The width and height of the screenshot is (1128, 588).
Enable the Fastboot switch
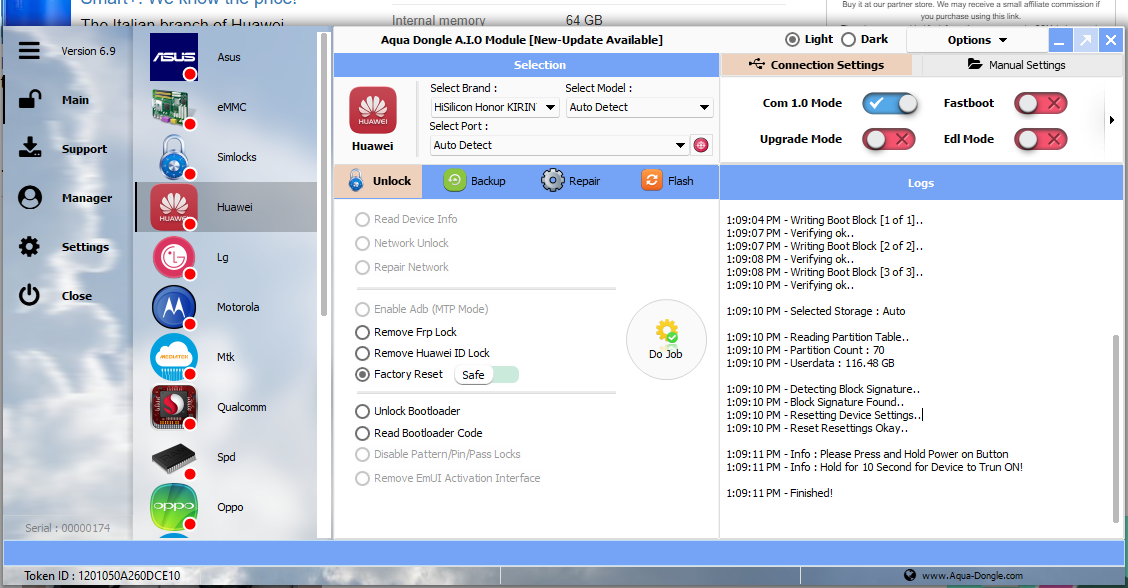click(1041, 103)
